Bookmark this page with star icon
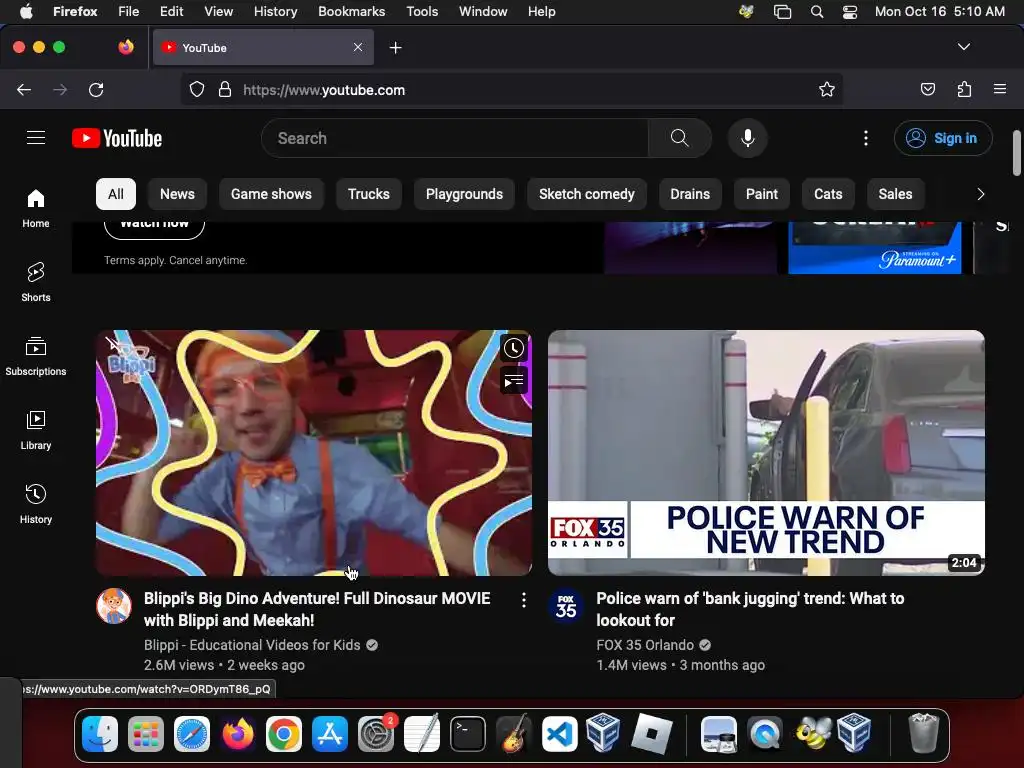Screen dimensions: 1024x768 click(827, 89)
